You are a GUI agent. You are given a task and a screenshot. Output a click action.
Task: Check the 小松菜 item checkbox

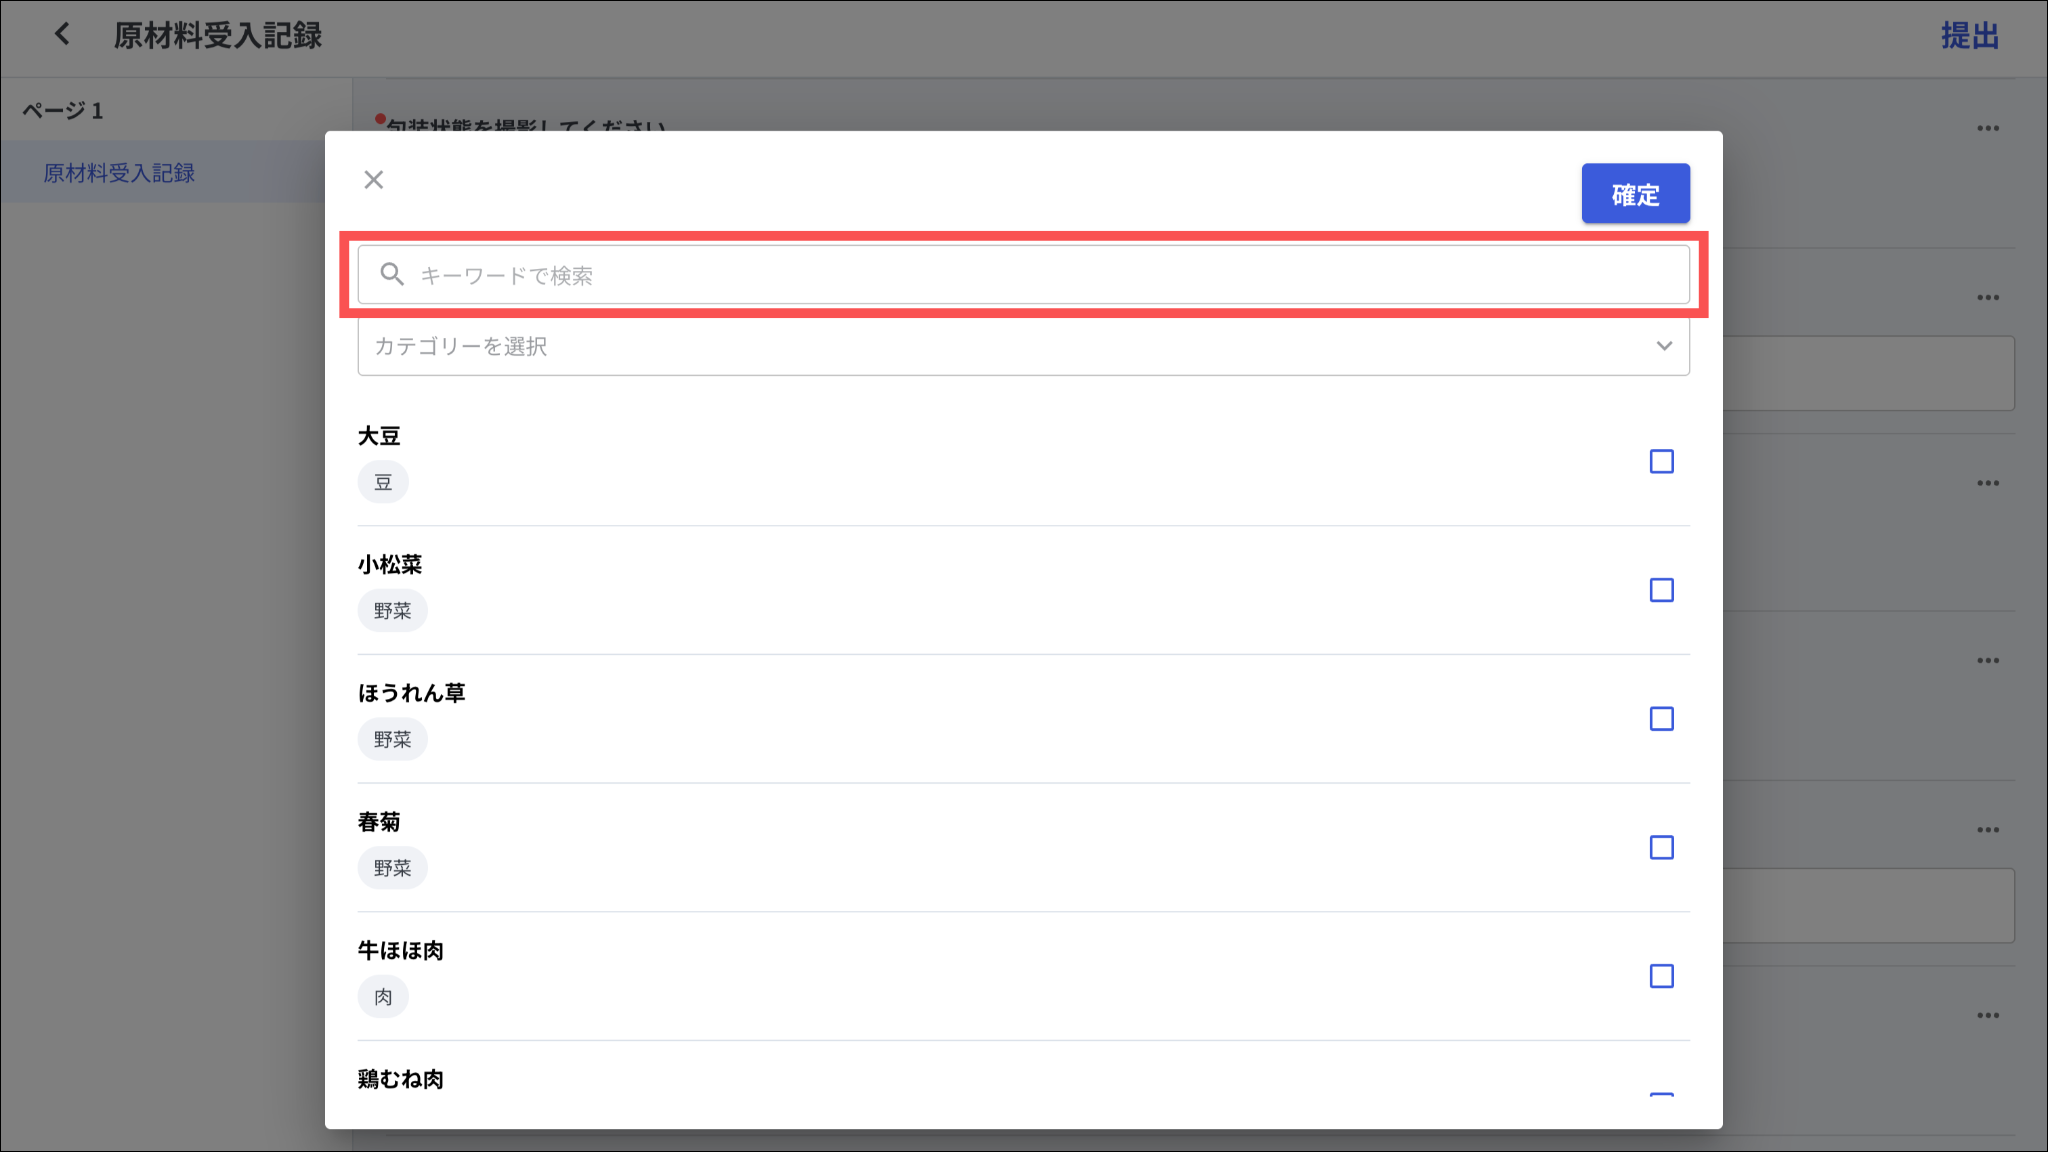[1661, 590]
